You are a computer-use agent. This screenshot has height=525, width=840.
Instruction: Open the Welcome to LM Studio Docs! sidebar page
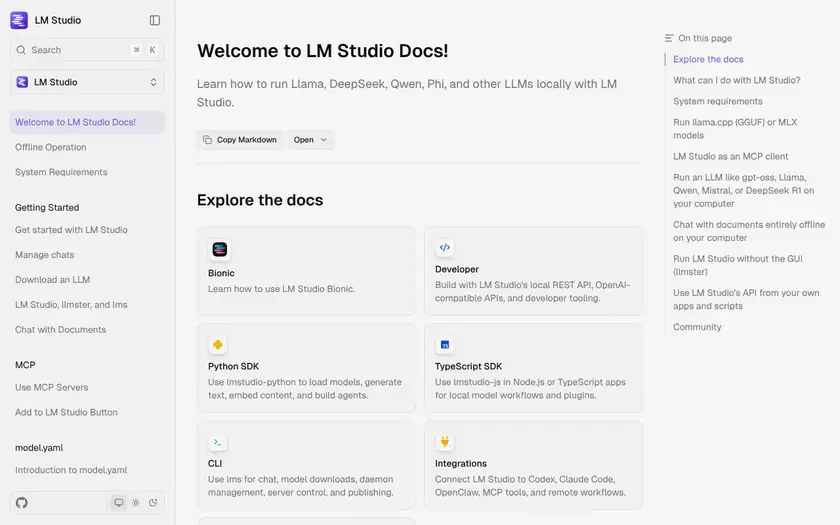click(87, 122)
